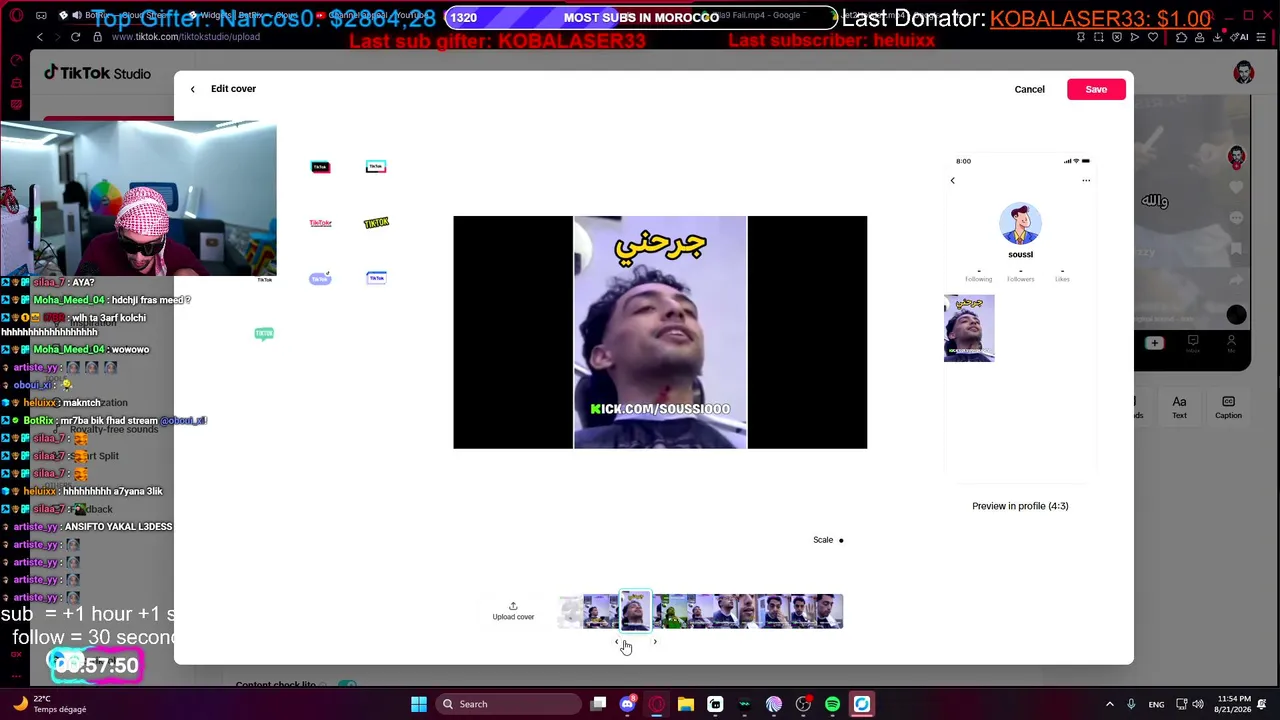Click the 'Preview in profile (4:3)' label
Viewport: 1280px width, 720px height.
pyautogui.click(x=1020, y=506)
